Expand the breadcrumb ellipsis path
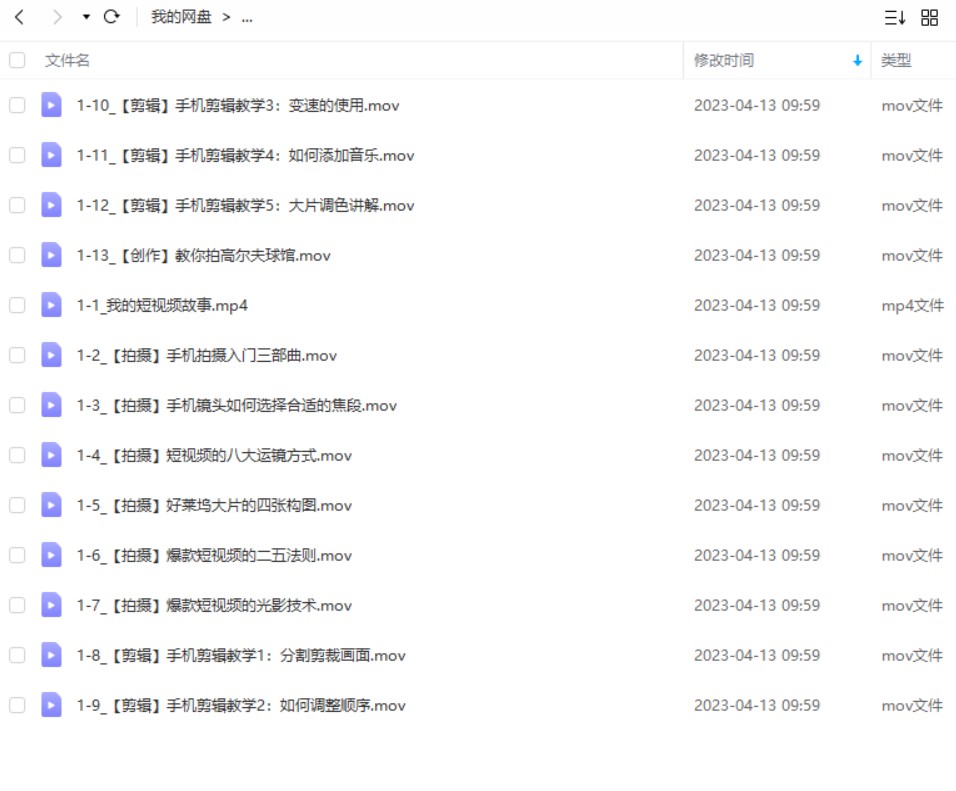Screen dimensions: 956x791 (247, 18)
